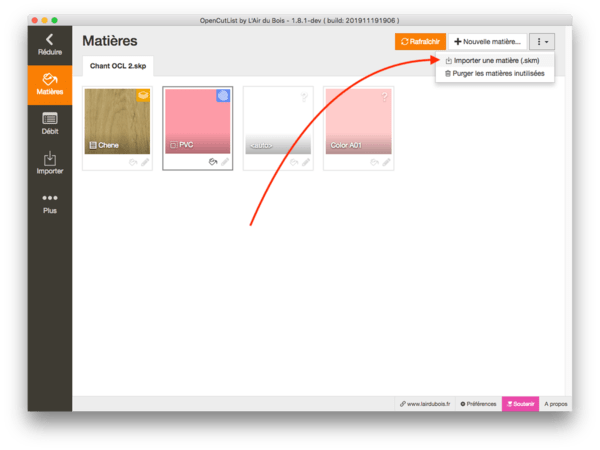Click the Nouvelle matière button
Image resolution: width=600 pixels, height=450 pixels.
point(487,42)
